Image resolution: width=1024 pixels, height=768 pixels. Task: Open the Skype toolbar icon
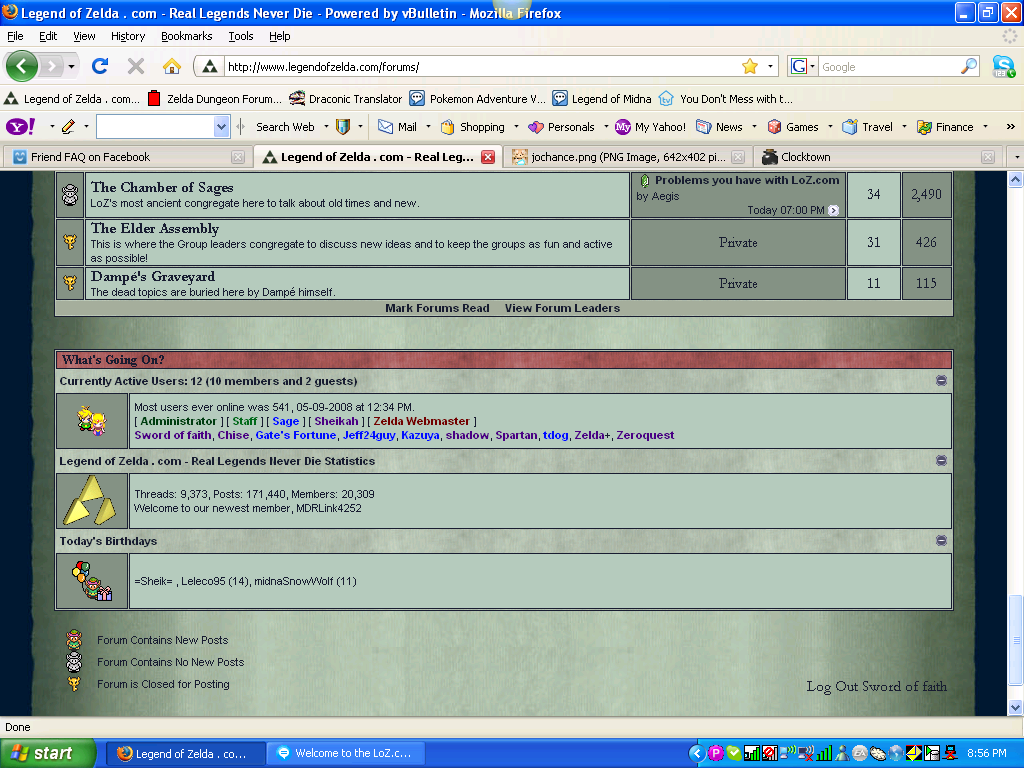pos(1004,67)
